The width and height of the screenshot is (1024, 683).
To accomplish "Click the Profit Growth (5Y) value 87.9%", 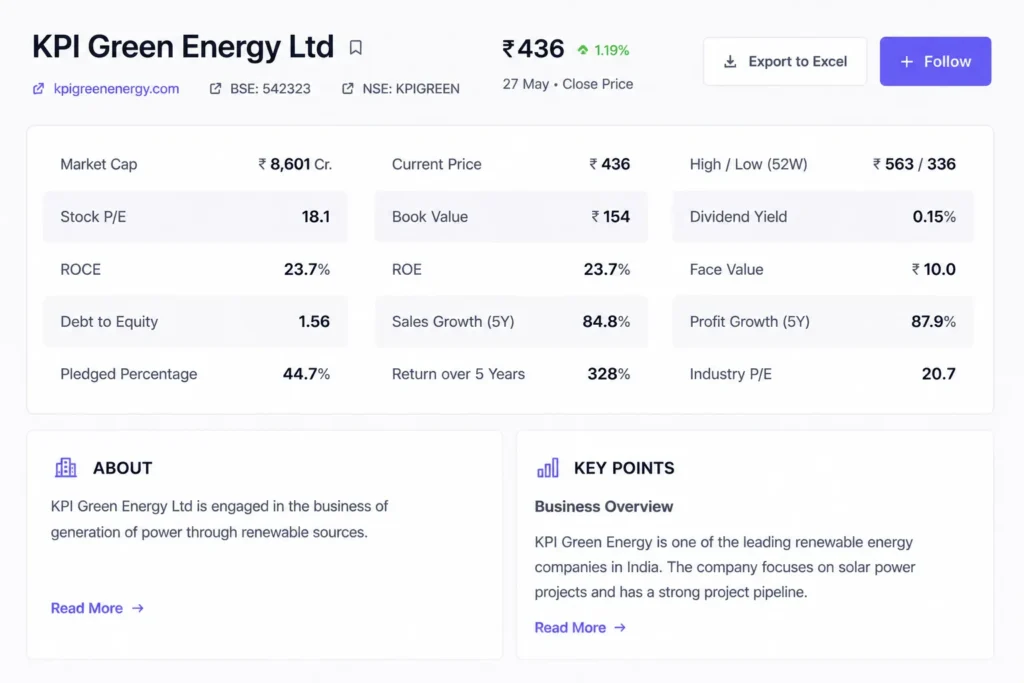I will pos(933,322).
